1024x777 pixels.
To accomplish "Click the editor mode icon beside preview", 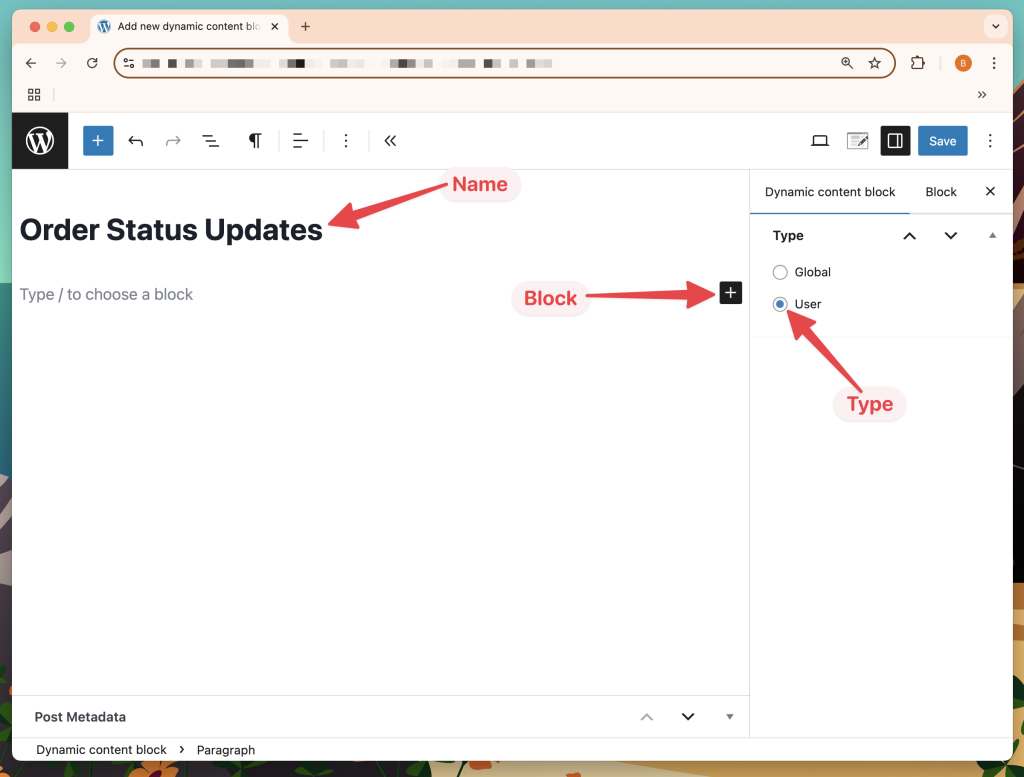I will click(857, 140).
